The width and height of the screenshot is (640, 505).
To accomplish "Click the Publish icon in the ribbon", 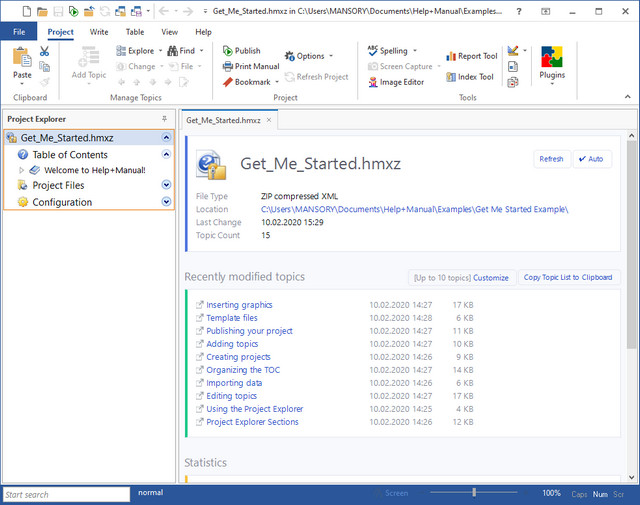I will [228, 51].
